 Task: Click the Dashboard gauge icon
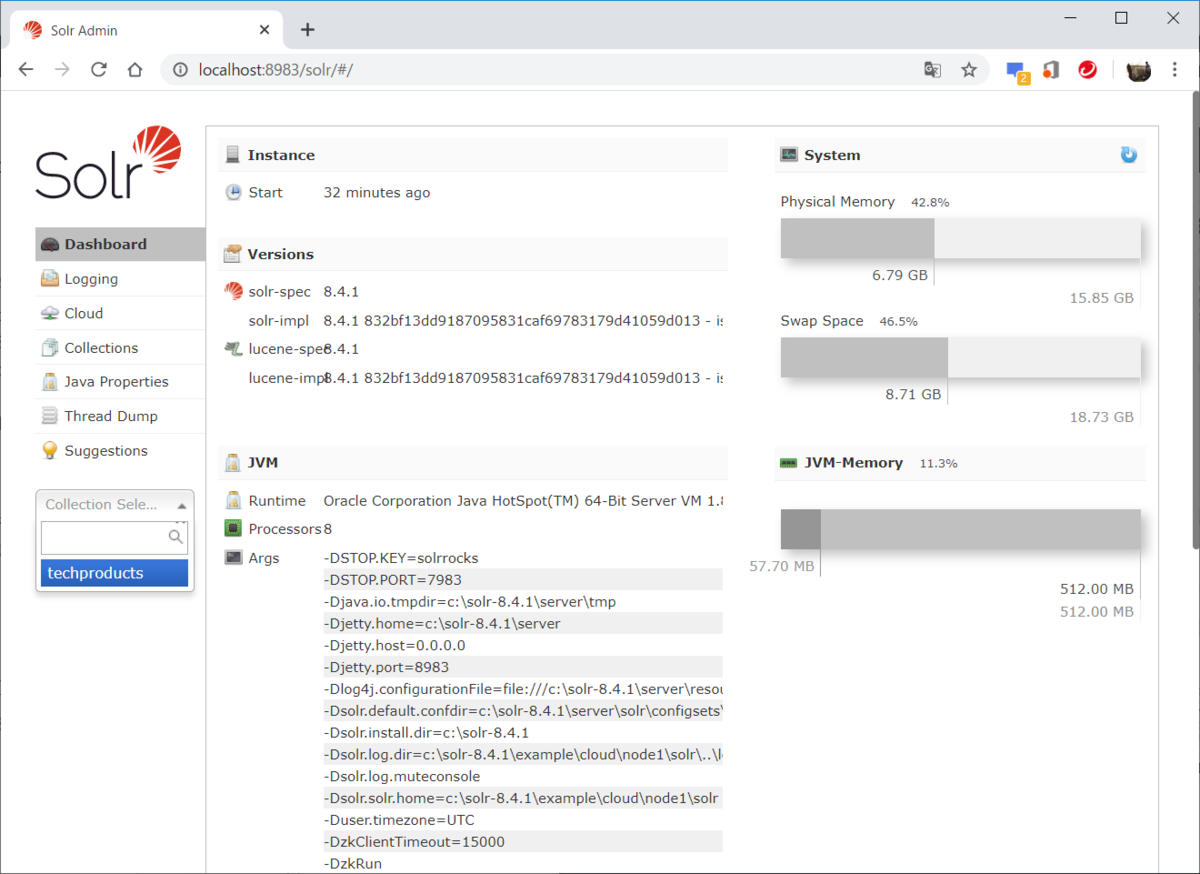50,244
